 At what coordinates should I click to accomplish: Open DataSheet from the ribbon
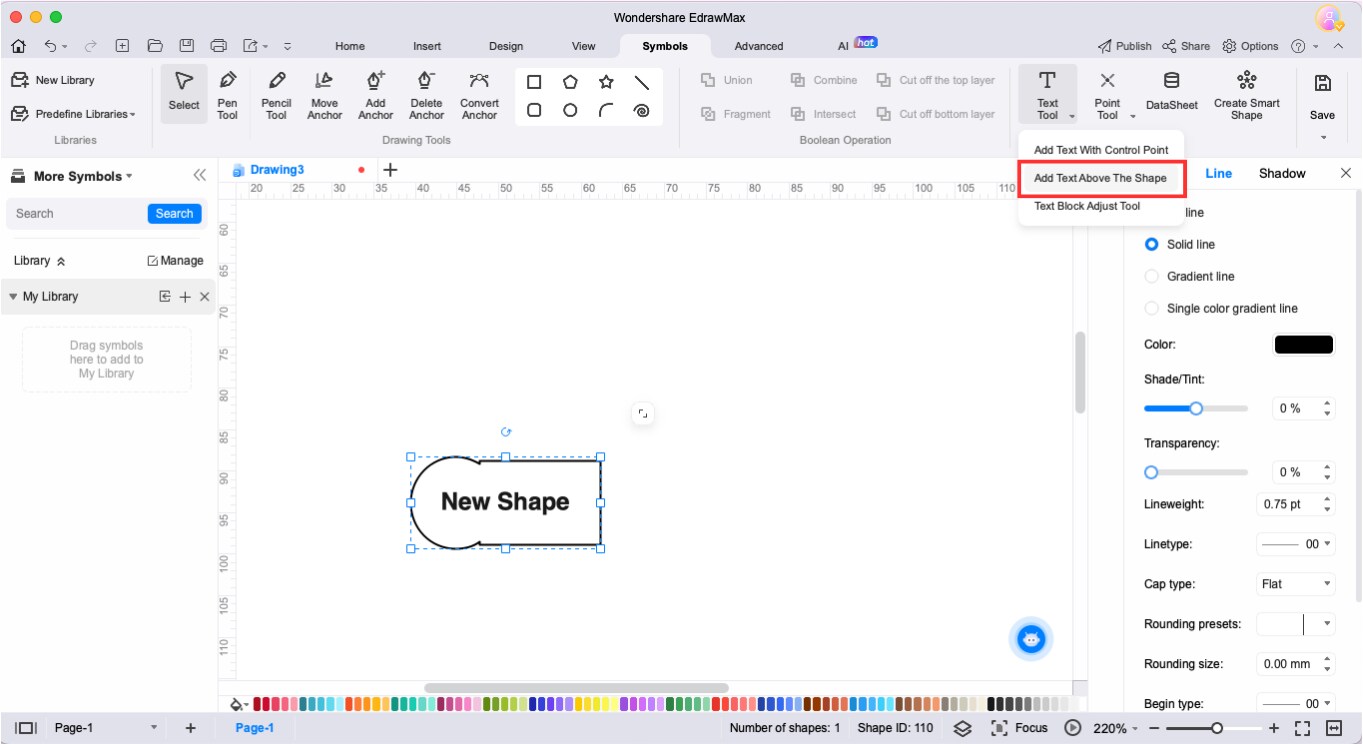coord(1171,90)
